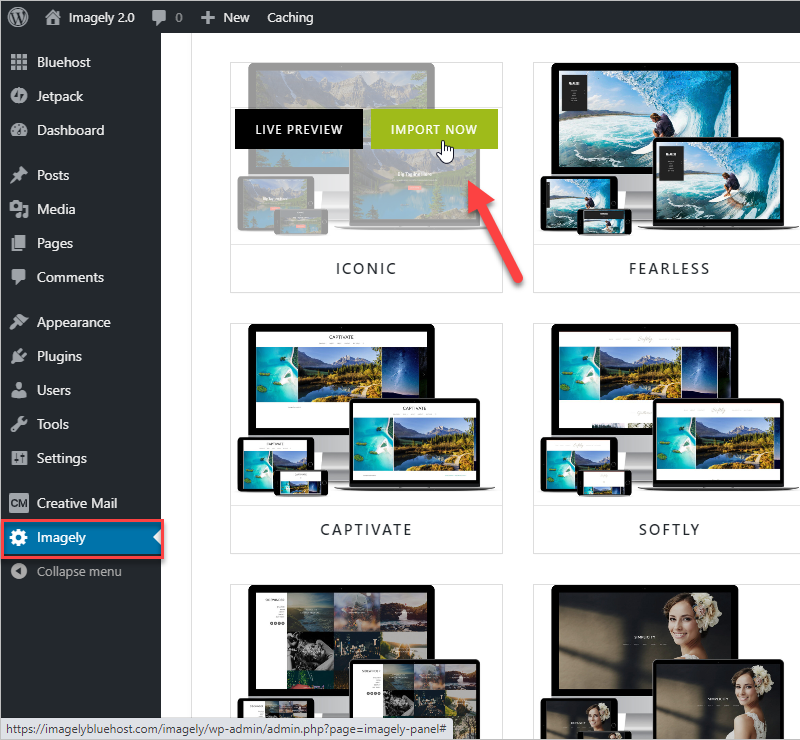Click the Comments speech bubble sidebar icon
The width and height of the screenshot is (800, 740).
click(x=19, y=277)
